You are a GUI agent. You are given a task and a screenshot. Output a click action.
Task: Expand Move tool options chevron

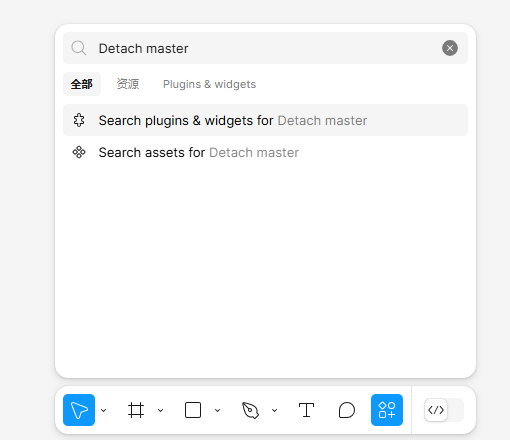104,410
